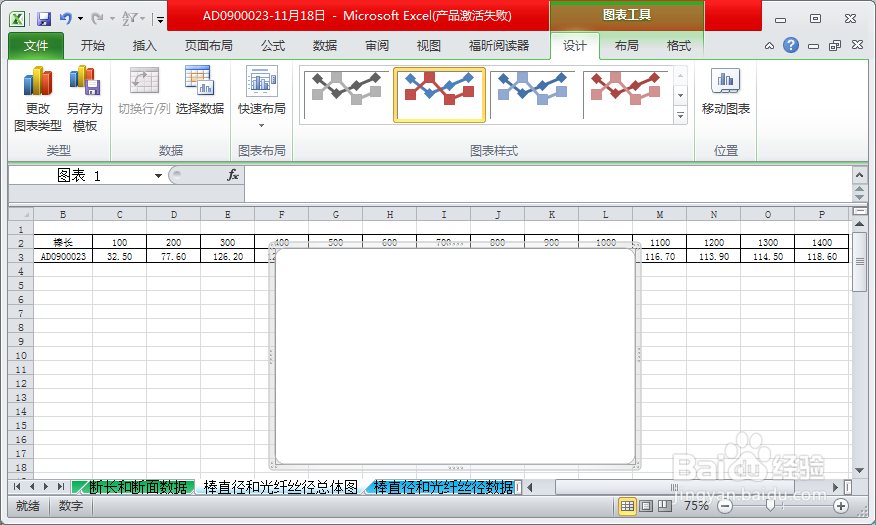Switch to the Home (开始) tab
This screenshot has height=525, width=876.
(x=93, y=46)
